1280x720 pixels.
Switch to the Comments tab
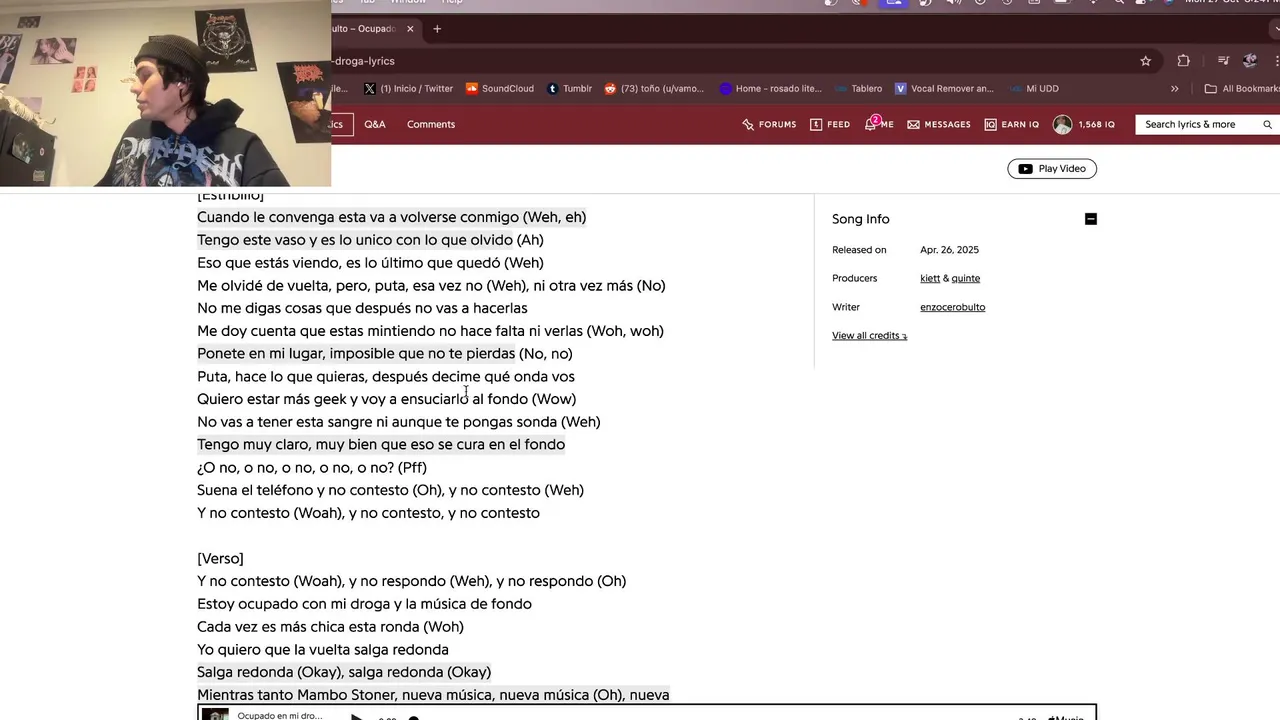tap(431, 125)
